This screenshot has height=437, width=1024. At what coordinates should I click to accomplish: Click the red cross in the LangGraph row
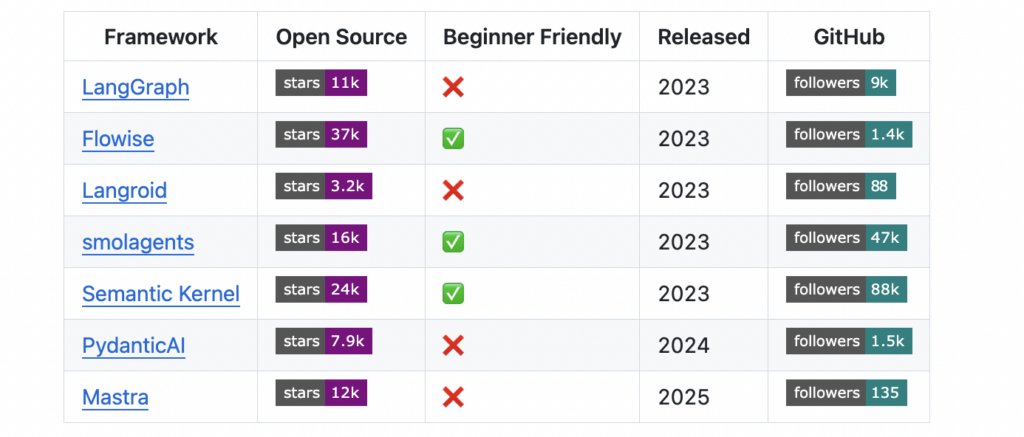(453, 87)
